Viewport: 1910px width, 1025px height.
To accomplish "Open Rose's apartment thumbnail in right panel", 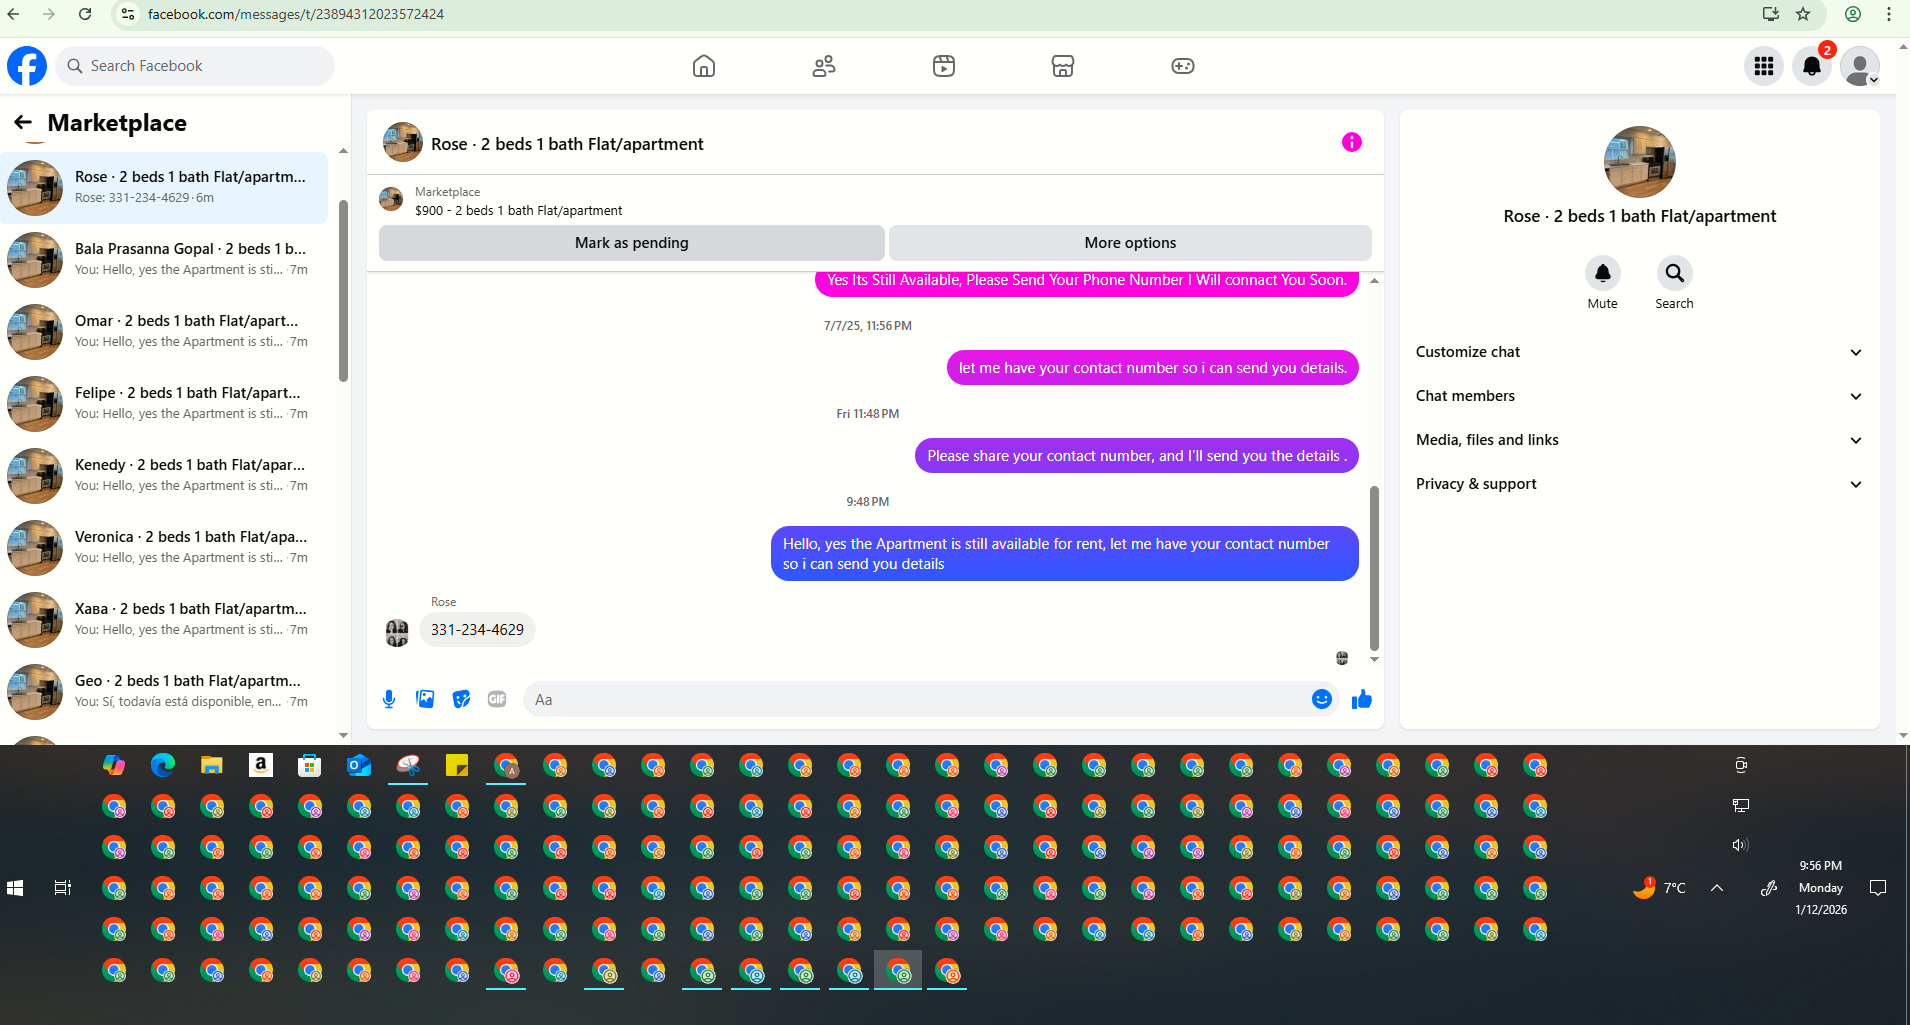I will click(x=1640, y=162).
